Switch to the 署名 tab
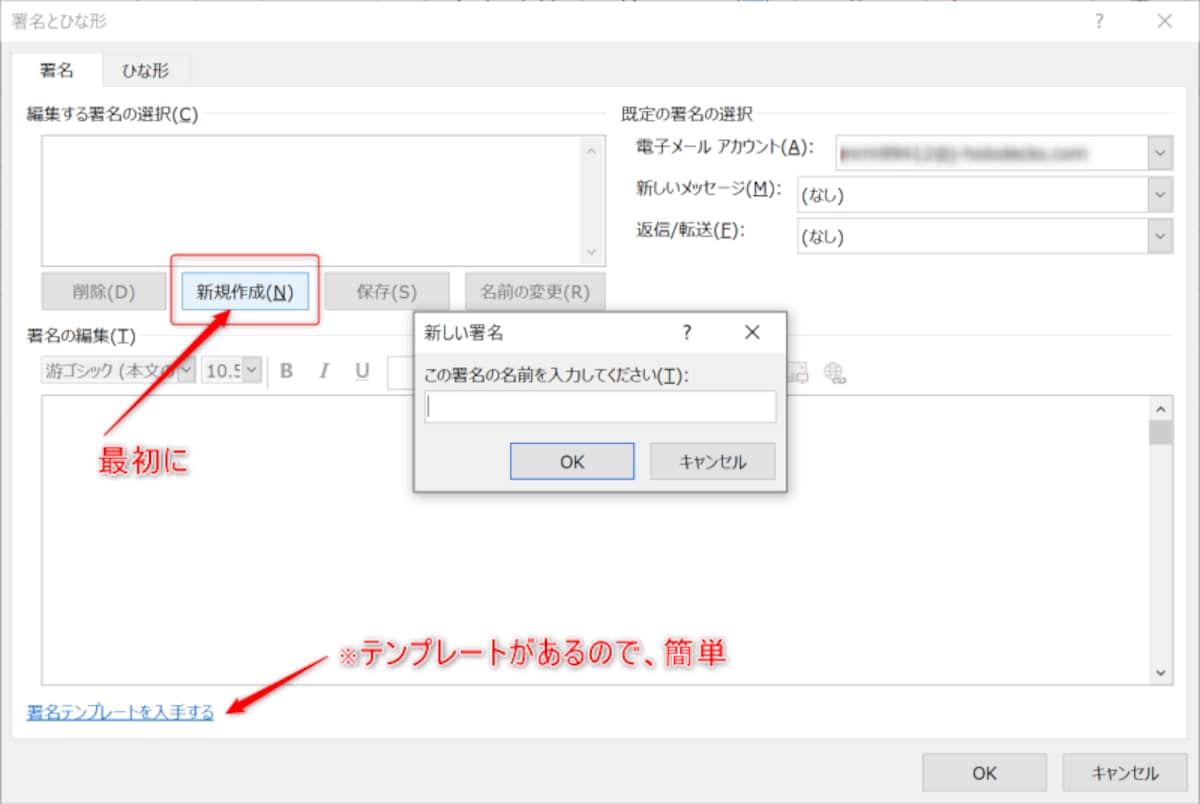 tap(55, 70)
